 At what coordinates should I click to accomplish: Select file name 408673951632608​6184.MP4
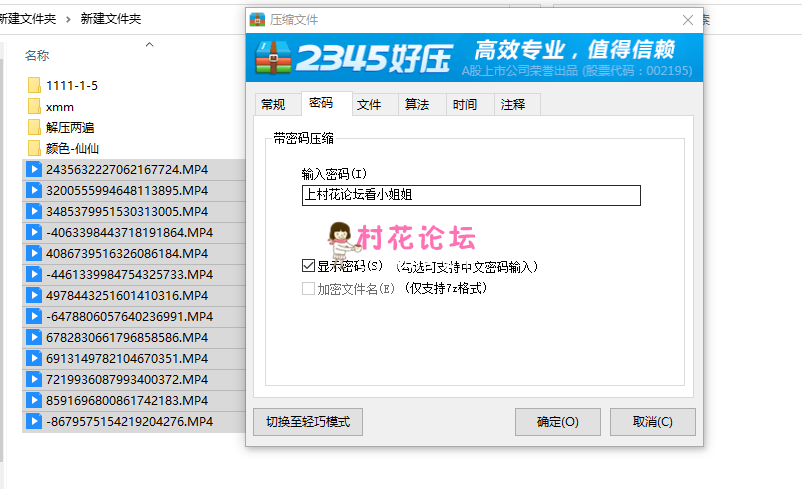pos(127,253)
